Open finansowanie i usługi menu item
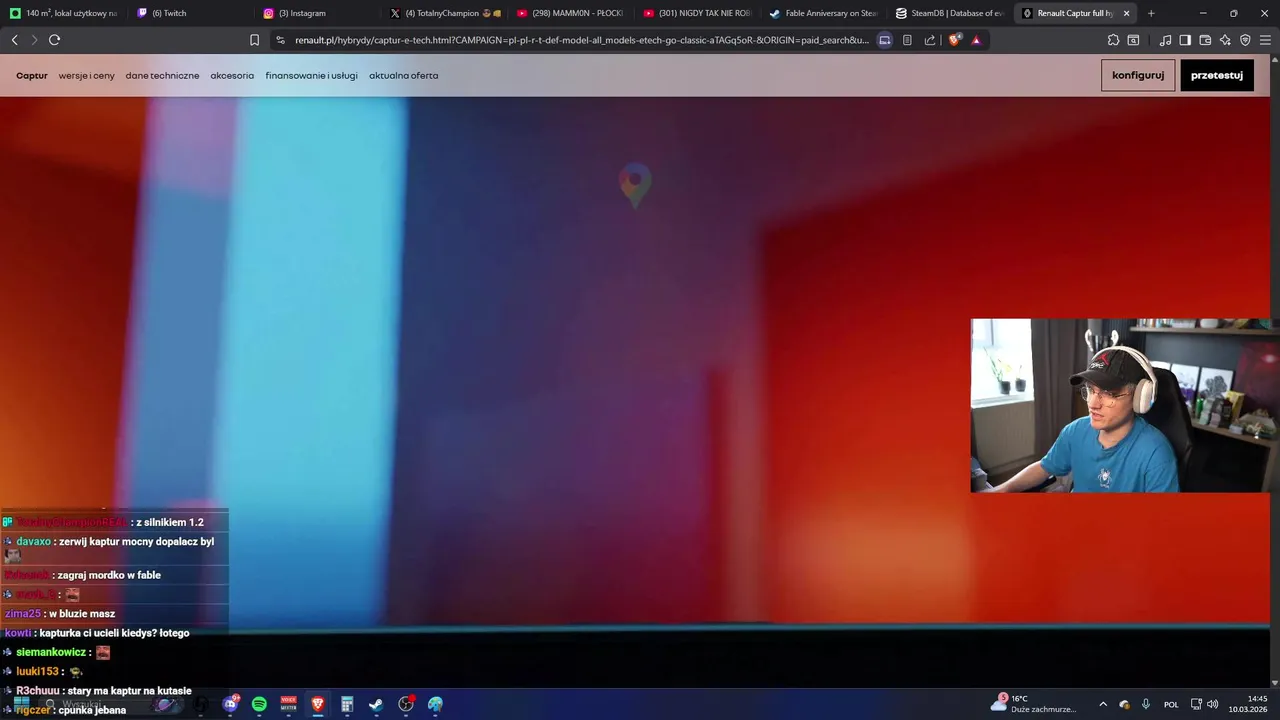Viewport: 1280px width, 720px height. click(311, 76)
